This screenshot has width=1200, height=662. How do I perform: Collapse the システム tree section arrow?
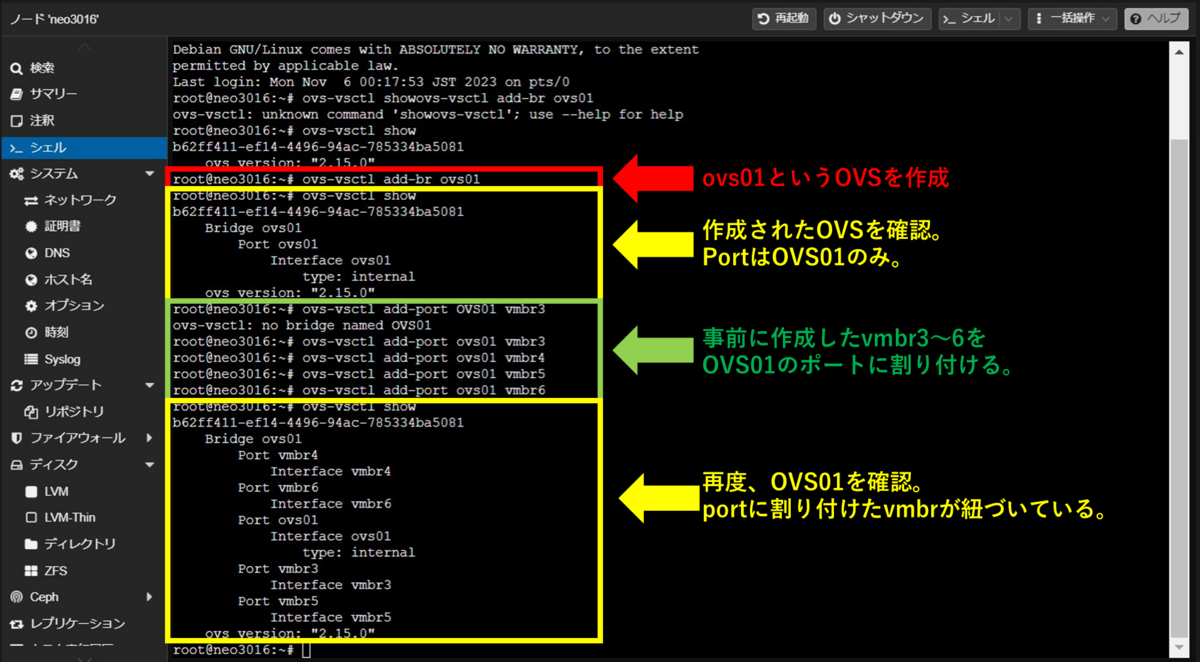(x=150, y=174)
